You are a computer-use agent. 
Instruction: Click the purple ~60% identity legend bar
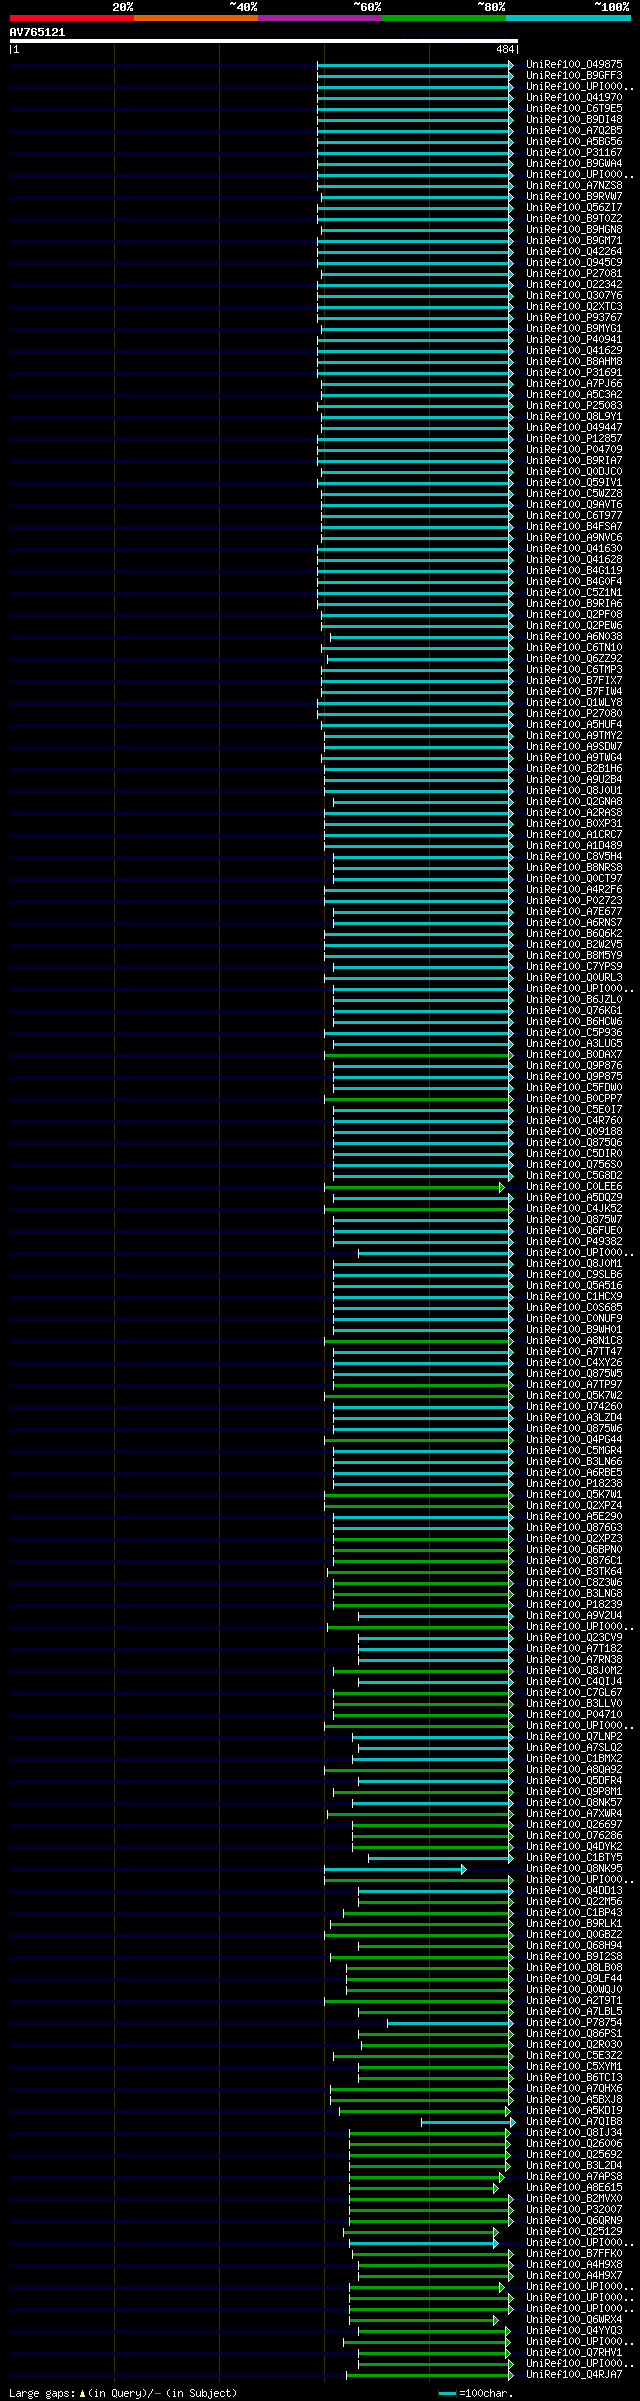320,18
